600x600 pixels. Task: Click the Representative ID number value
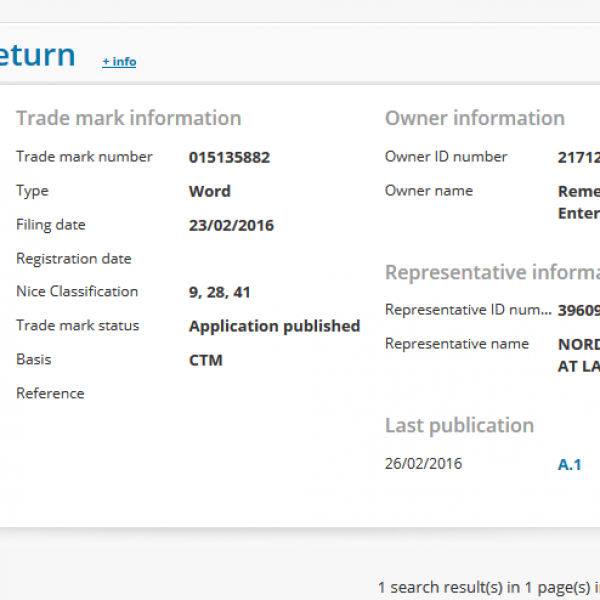coord(579,310)
